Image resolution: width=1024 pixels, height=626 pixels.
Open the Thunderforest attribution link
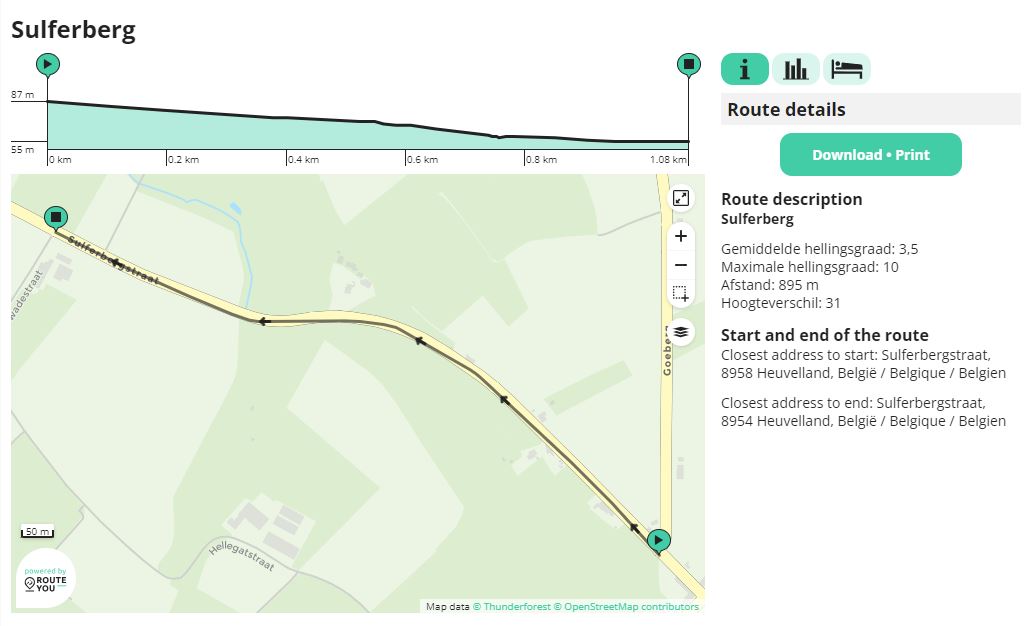tap(511, 607)
